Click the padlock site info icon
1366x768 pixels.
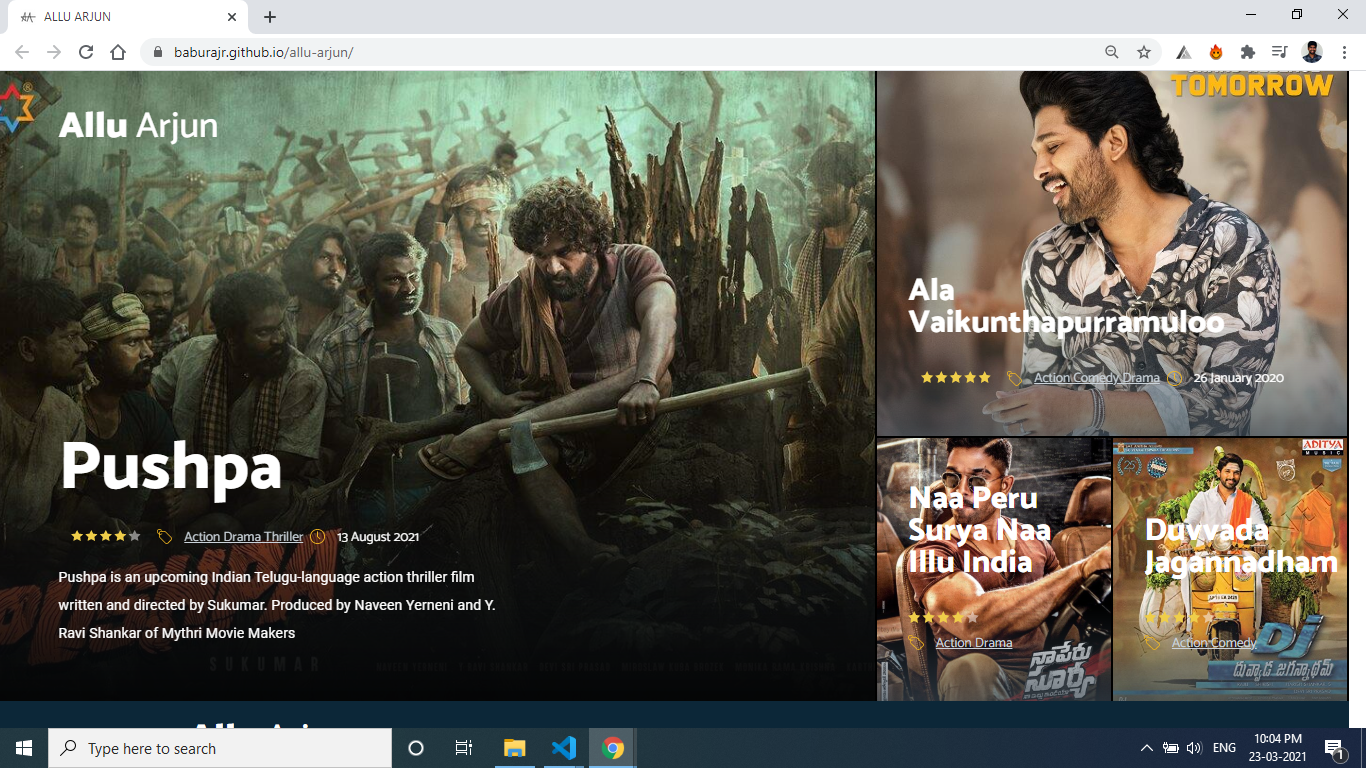coord(157,52)
